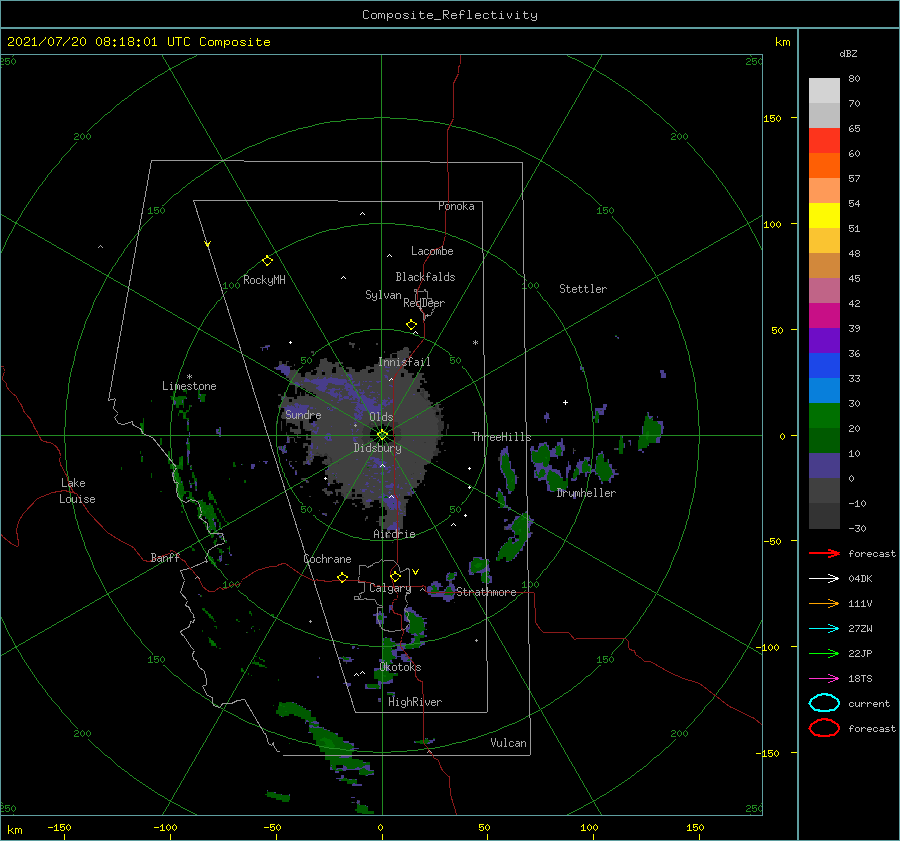The width and height of the screenshot is (900, 841).
Task: Click the dBZ legend heading
Action: (848, 53)
